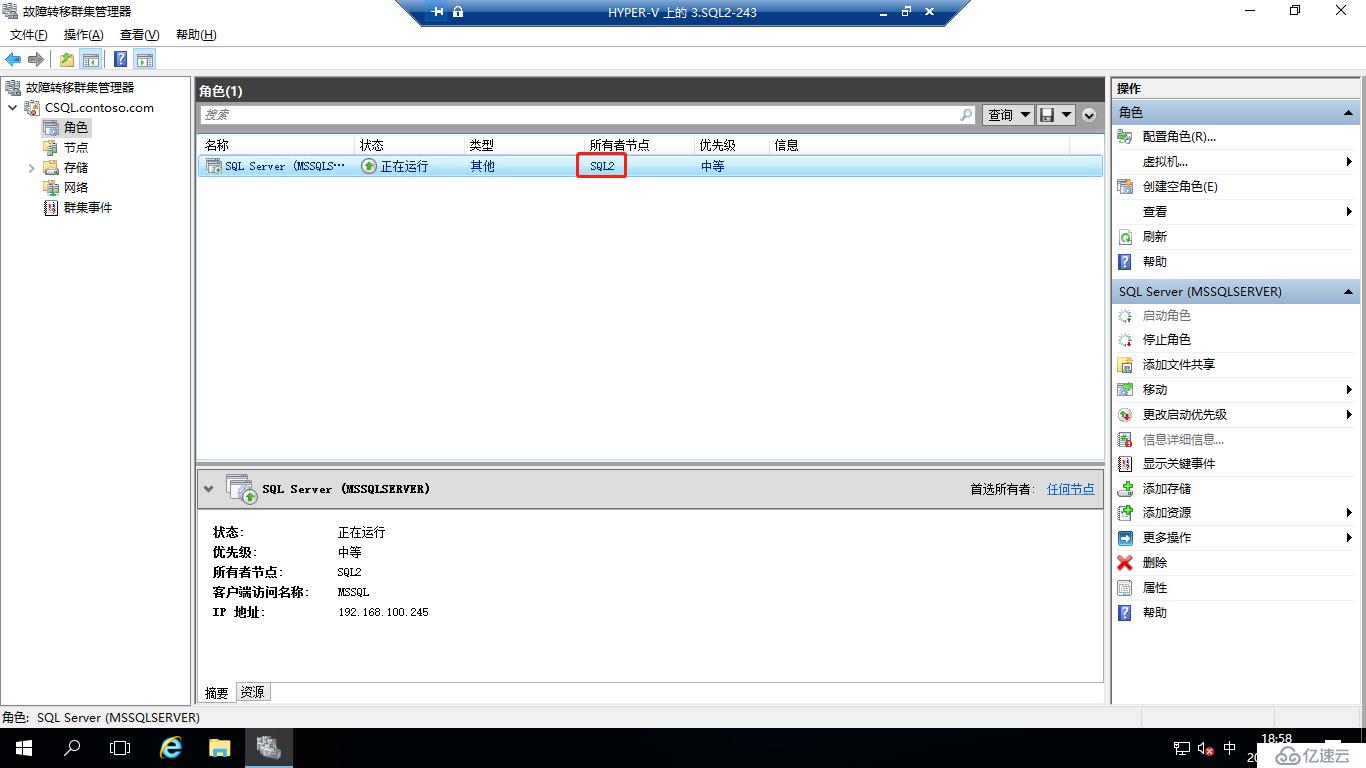Screen dimensions: 1366x768
Task: Open the 操作(A) menu
Action: [x=84, y=35]
